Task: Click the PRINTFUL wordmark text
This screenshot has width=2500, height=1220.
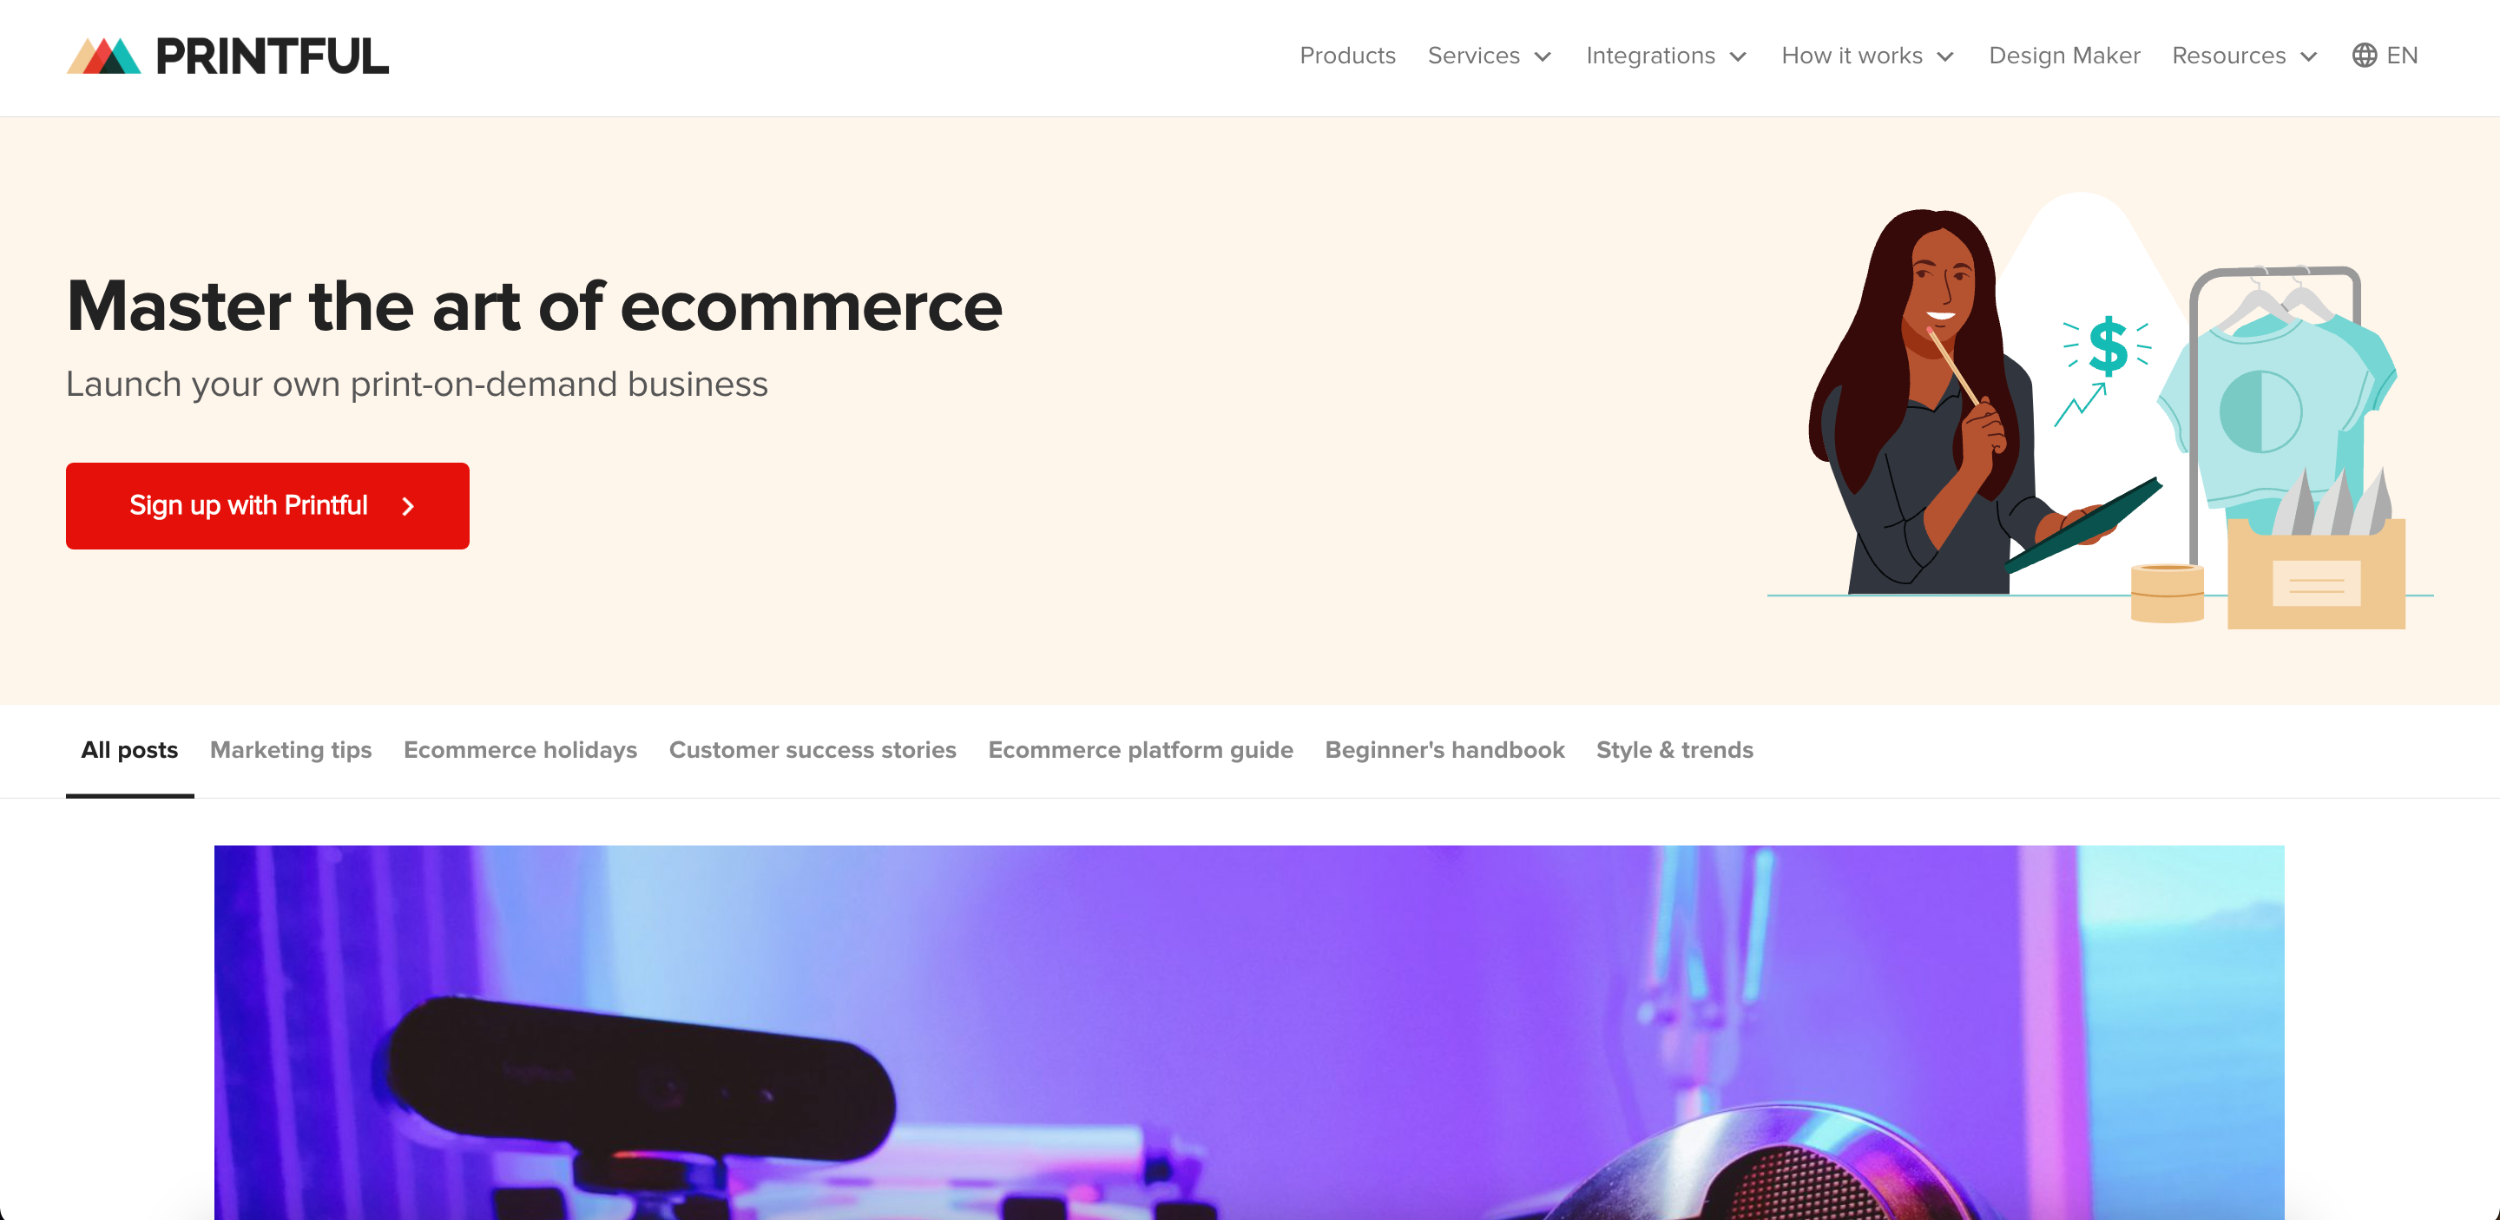Action: (x=272, y=57)
